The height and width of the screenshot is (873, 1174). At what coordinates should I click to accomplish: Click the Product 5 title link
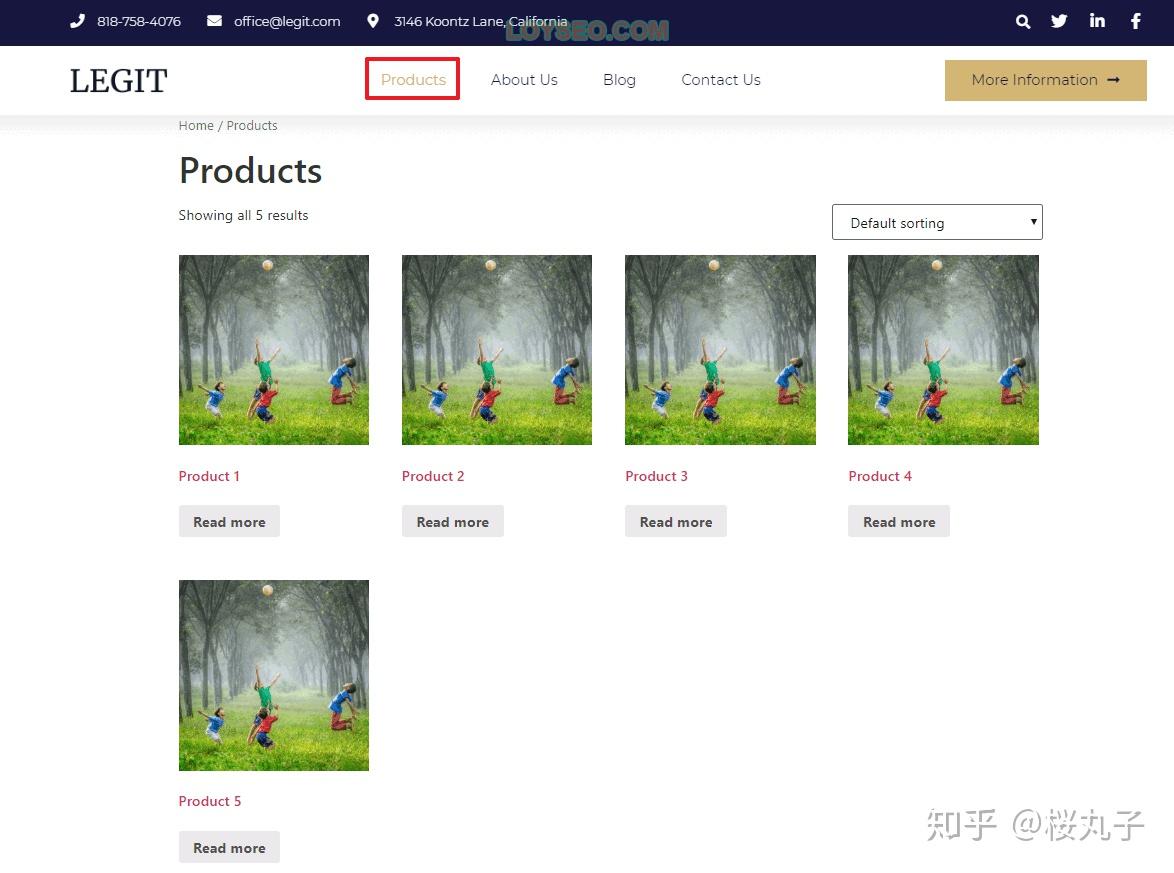point(210,801)
